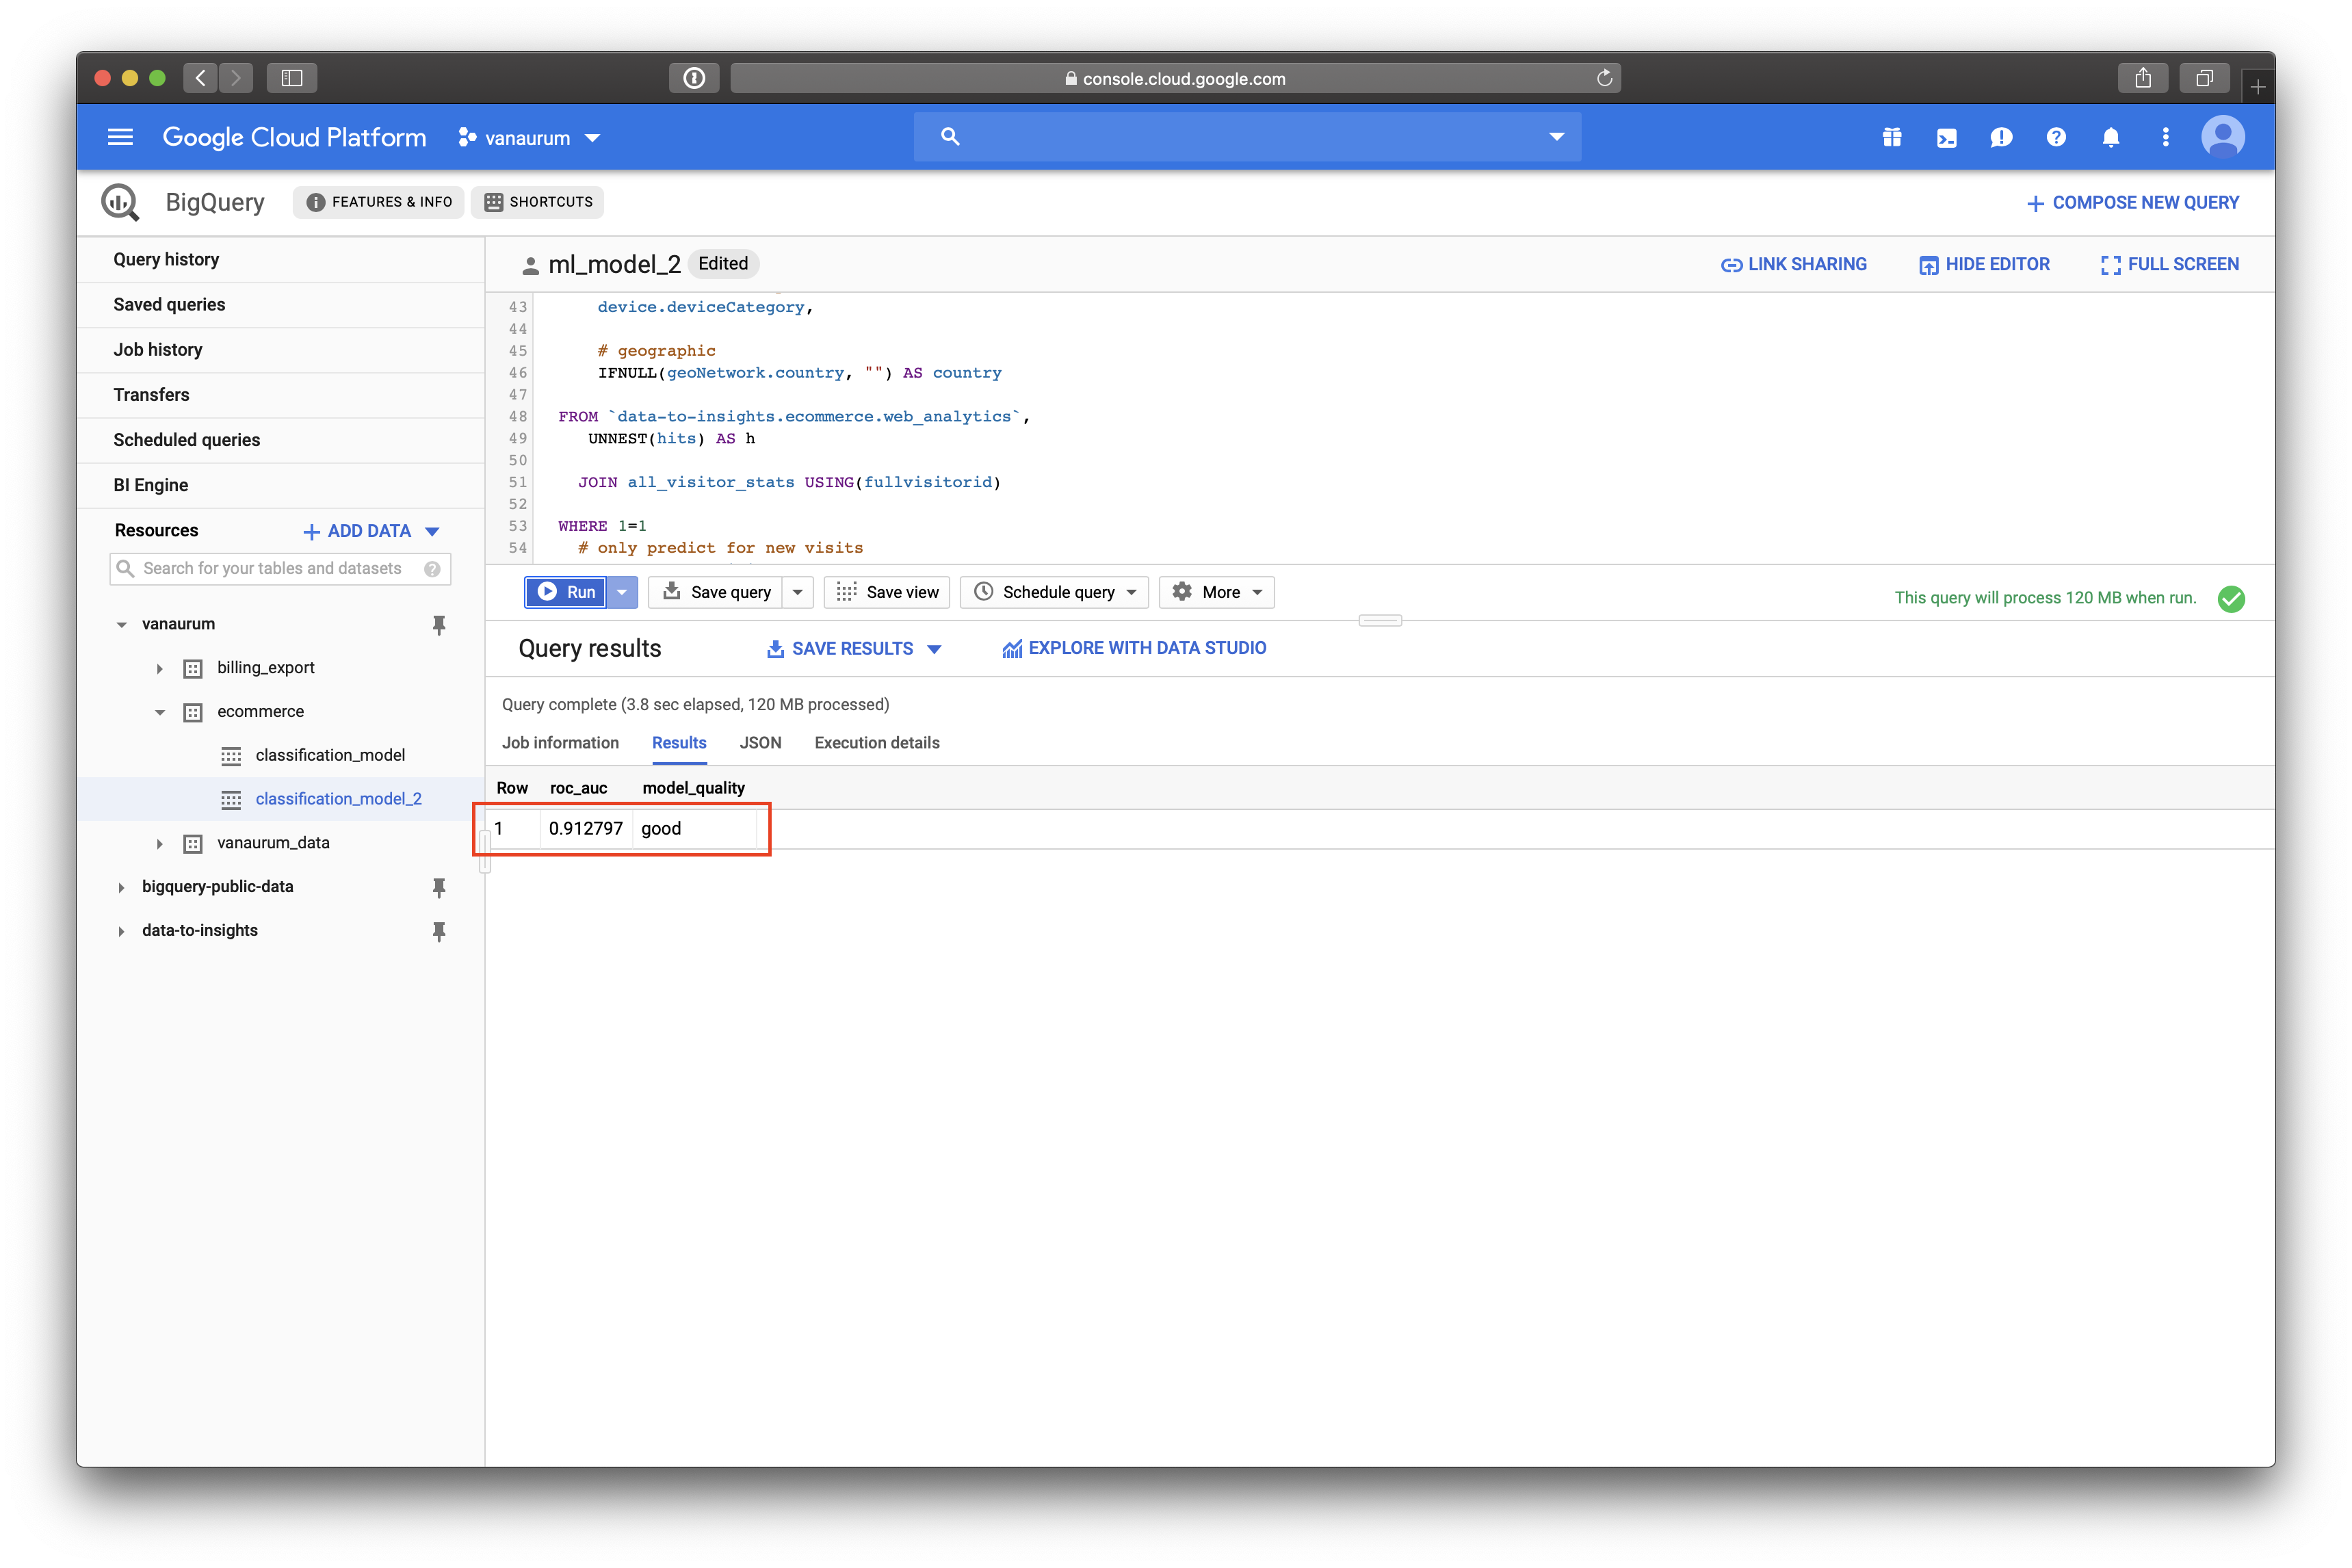Show all Safari tabs overview
2352x1568 pixels.
(2204, 78)
